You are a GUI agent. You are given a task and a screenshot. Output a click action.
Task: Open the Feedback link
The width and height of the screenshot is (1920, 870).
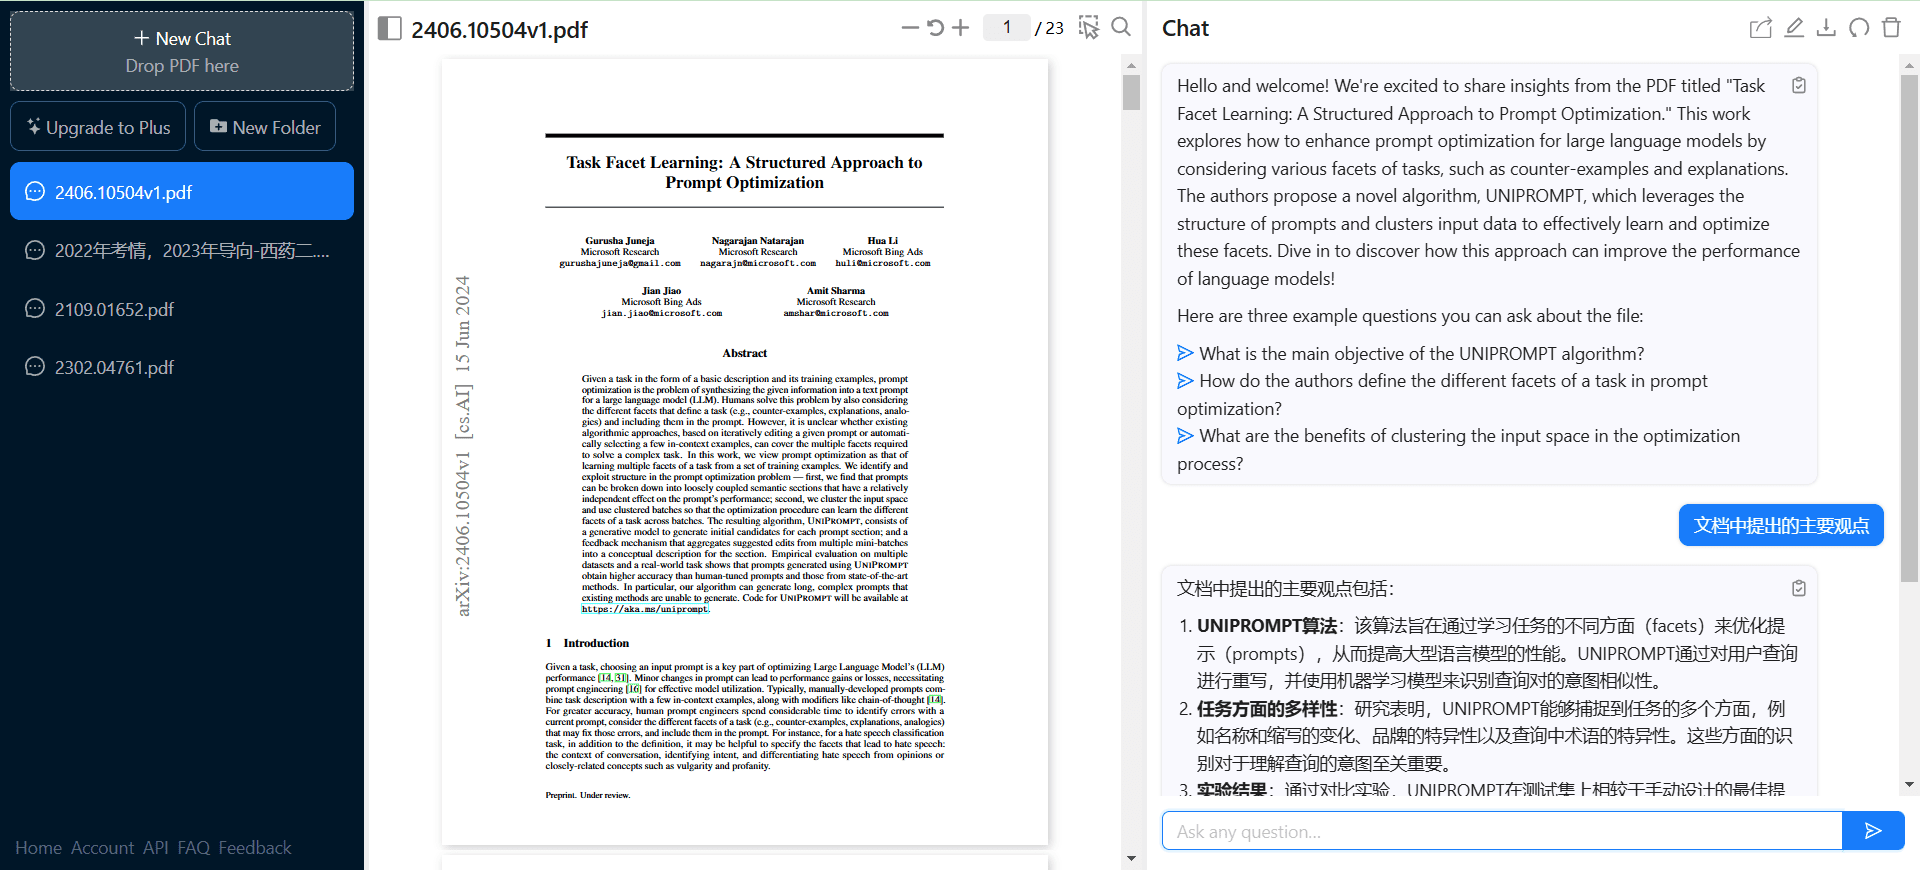coord(255,848)
